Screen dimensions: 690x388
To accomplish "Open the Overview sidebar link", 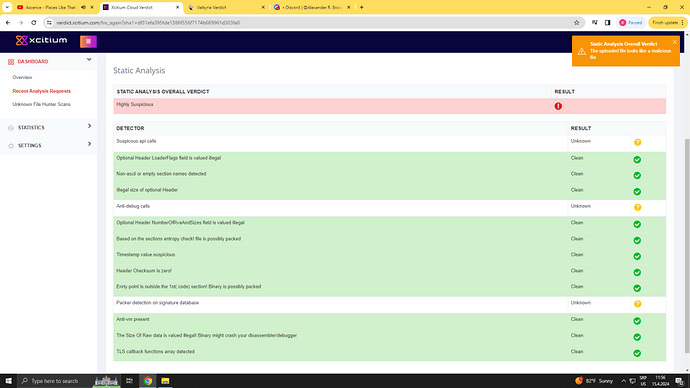I will [x=22, y=77].
